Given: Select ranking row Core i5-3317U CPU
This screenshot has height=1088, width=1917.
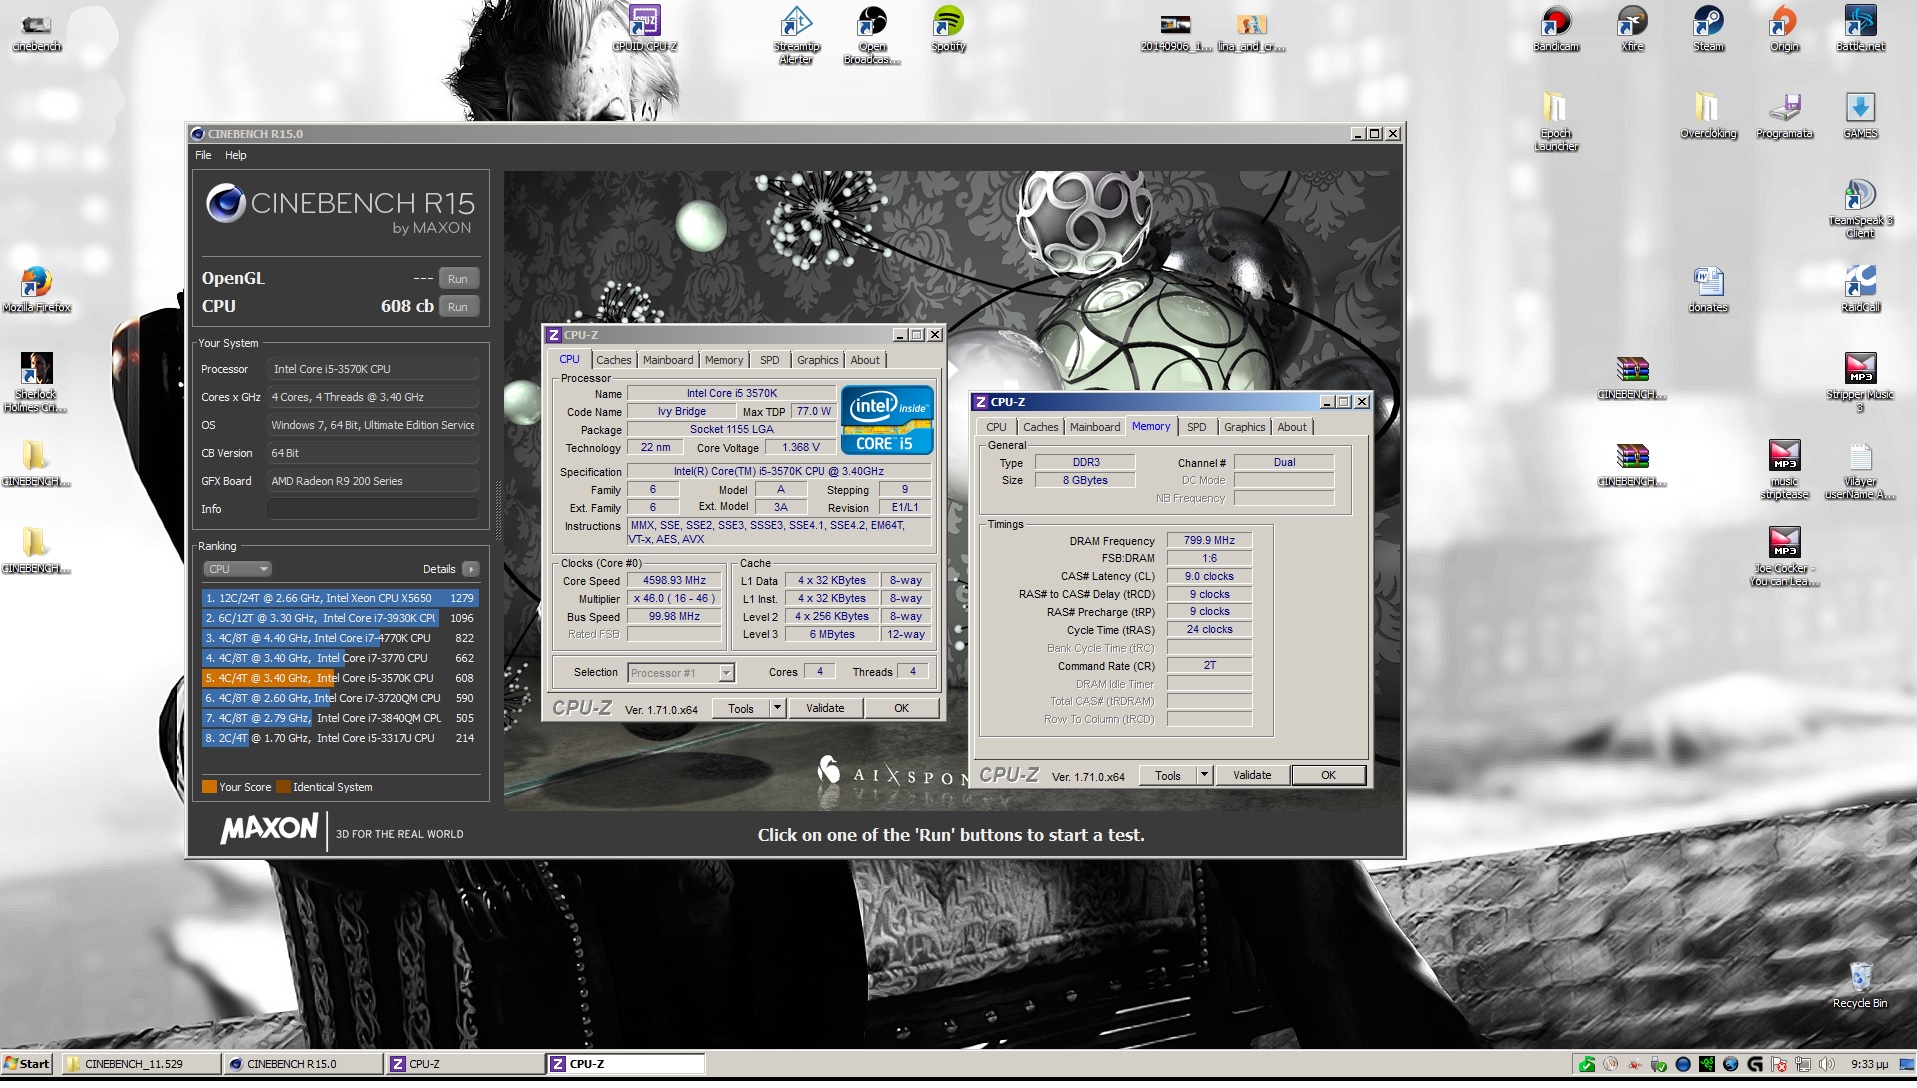Looking at the screenshot, I should click(340, 738).
